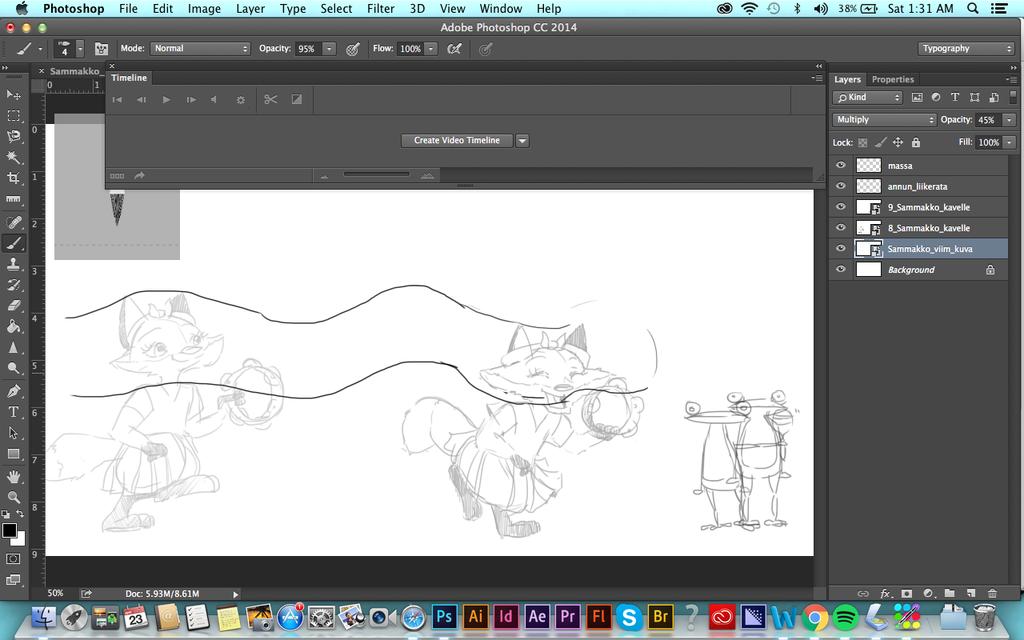Play the timeline animation
The width and height of the screenshot is (1024, 640).
pyautogui.click(x=166, y=99)
